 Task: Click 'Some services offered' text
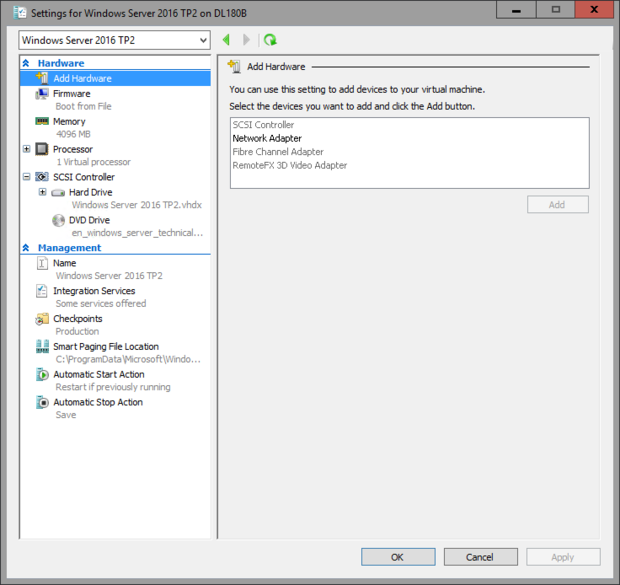[101, 303]
